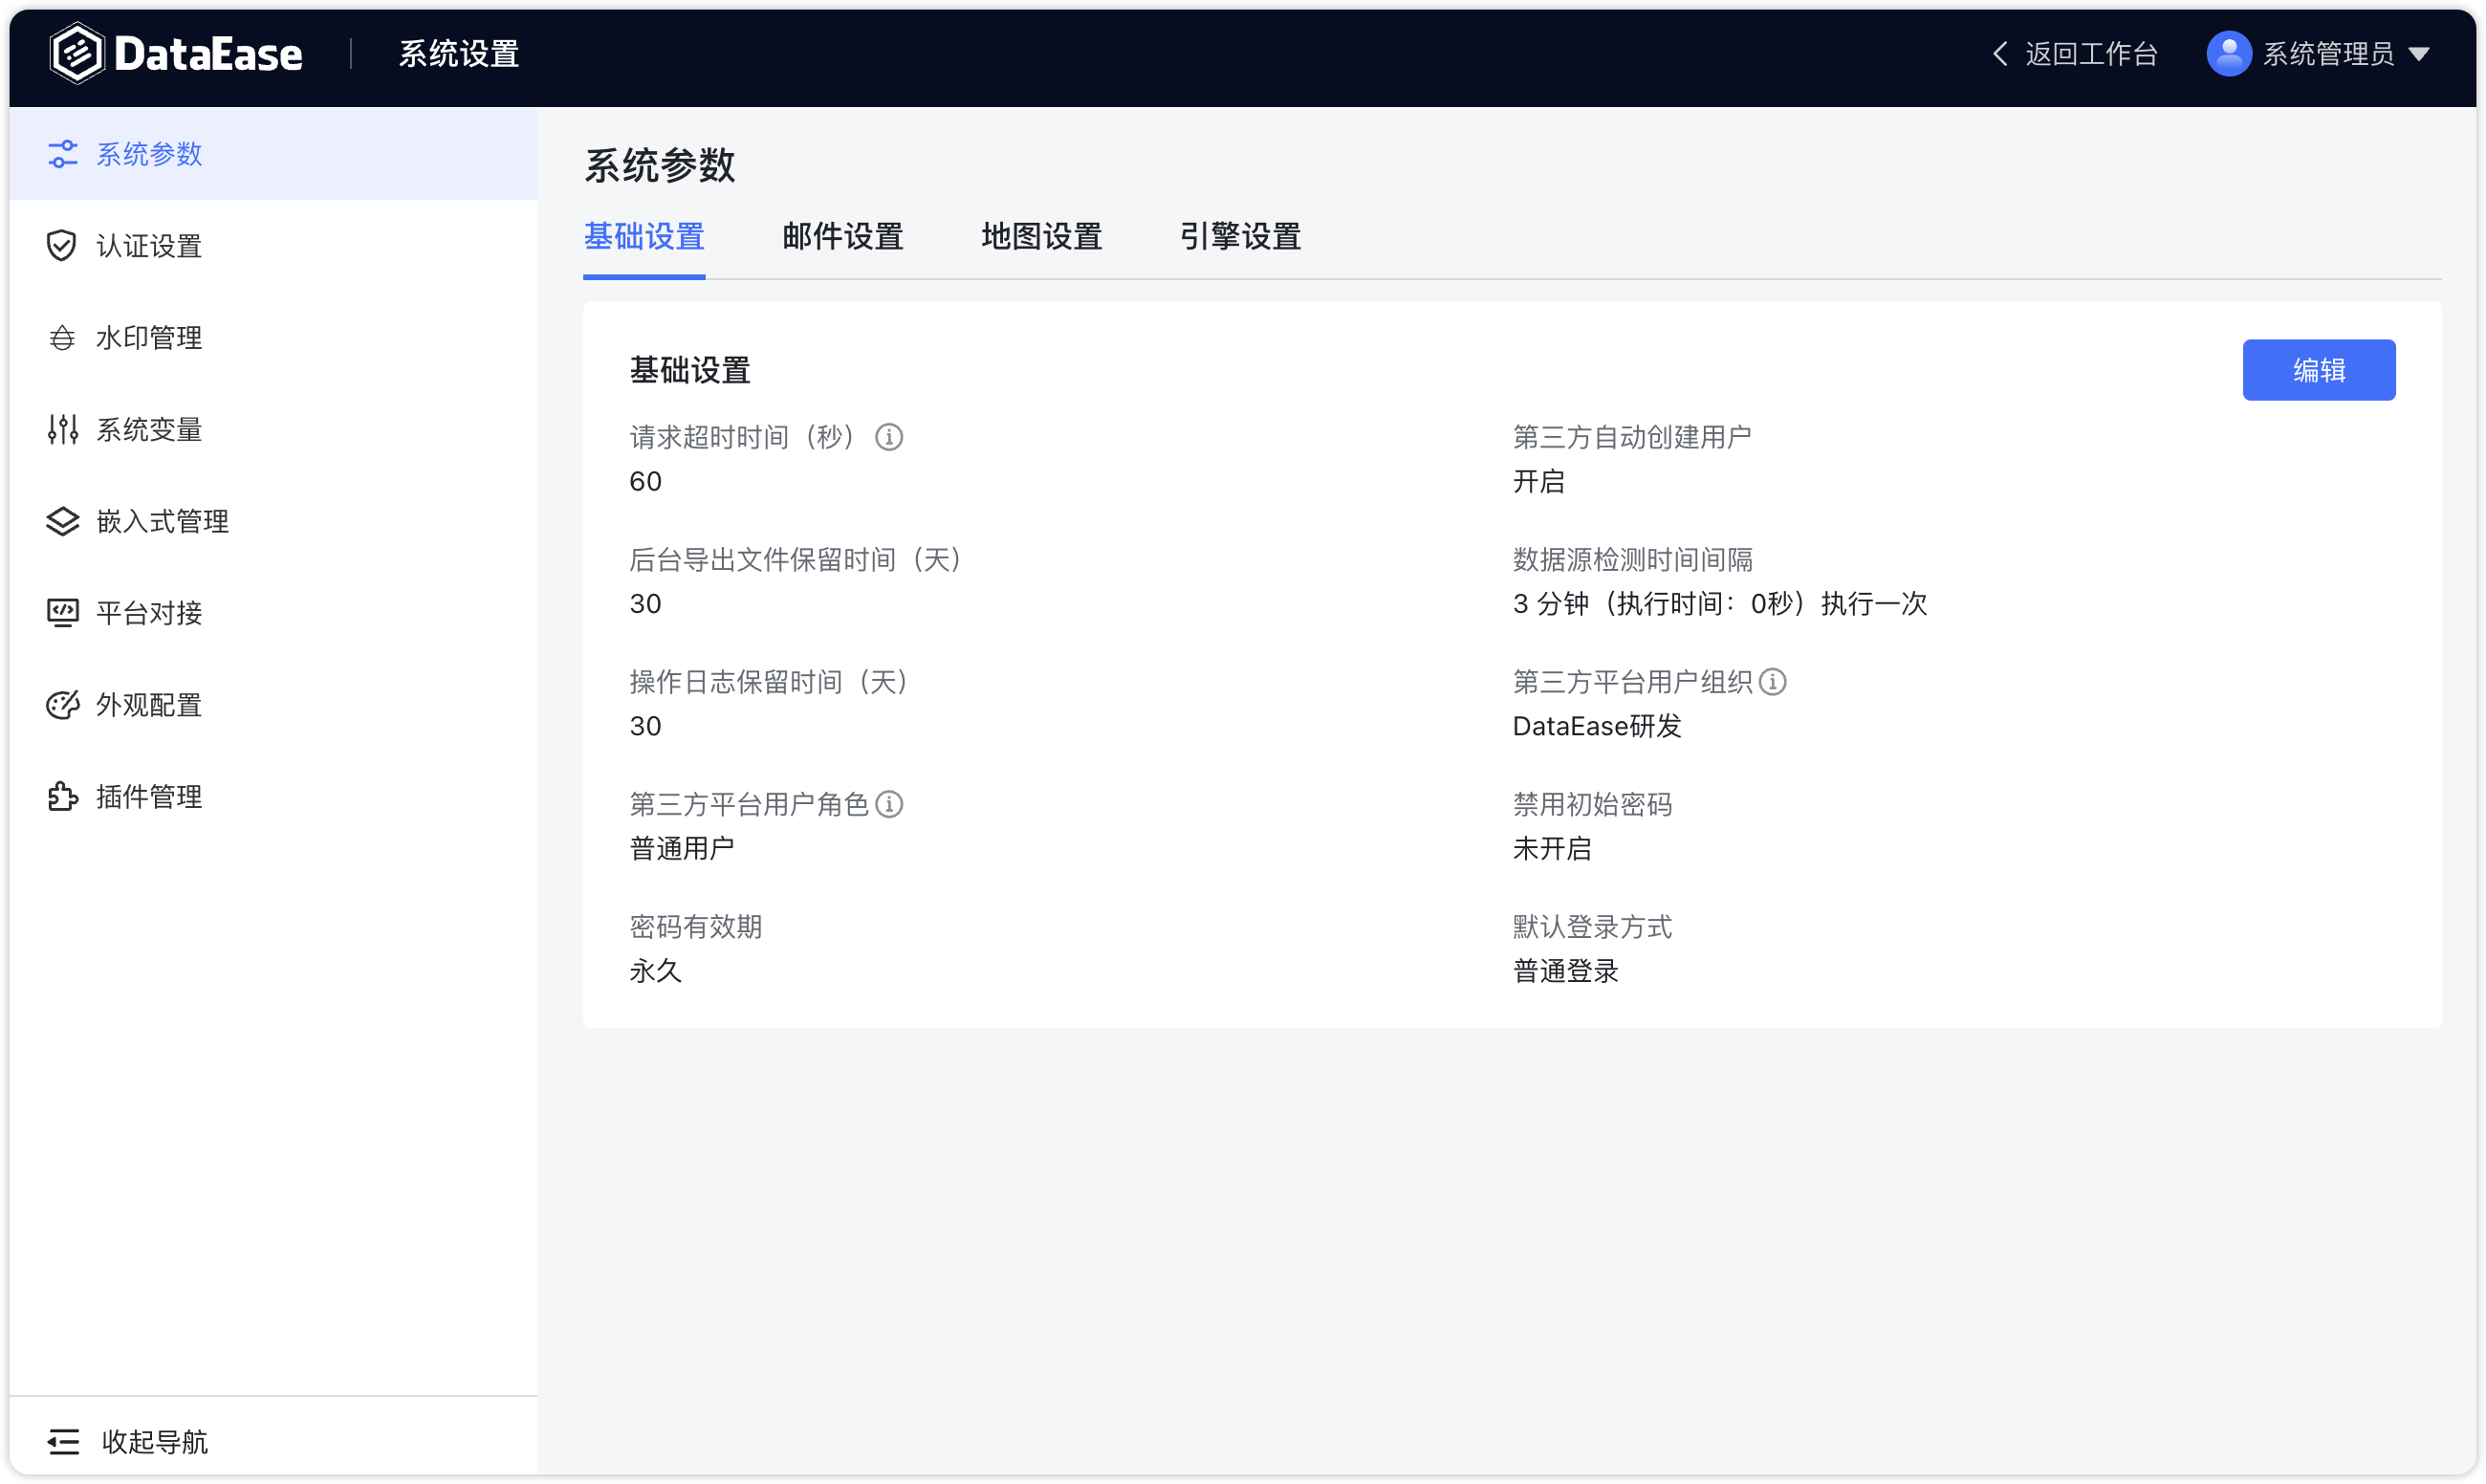Click the 3 分钟 执行一次 interval value
Viewport: 2486px width, 1484px height.
(1719, 603)
